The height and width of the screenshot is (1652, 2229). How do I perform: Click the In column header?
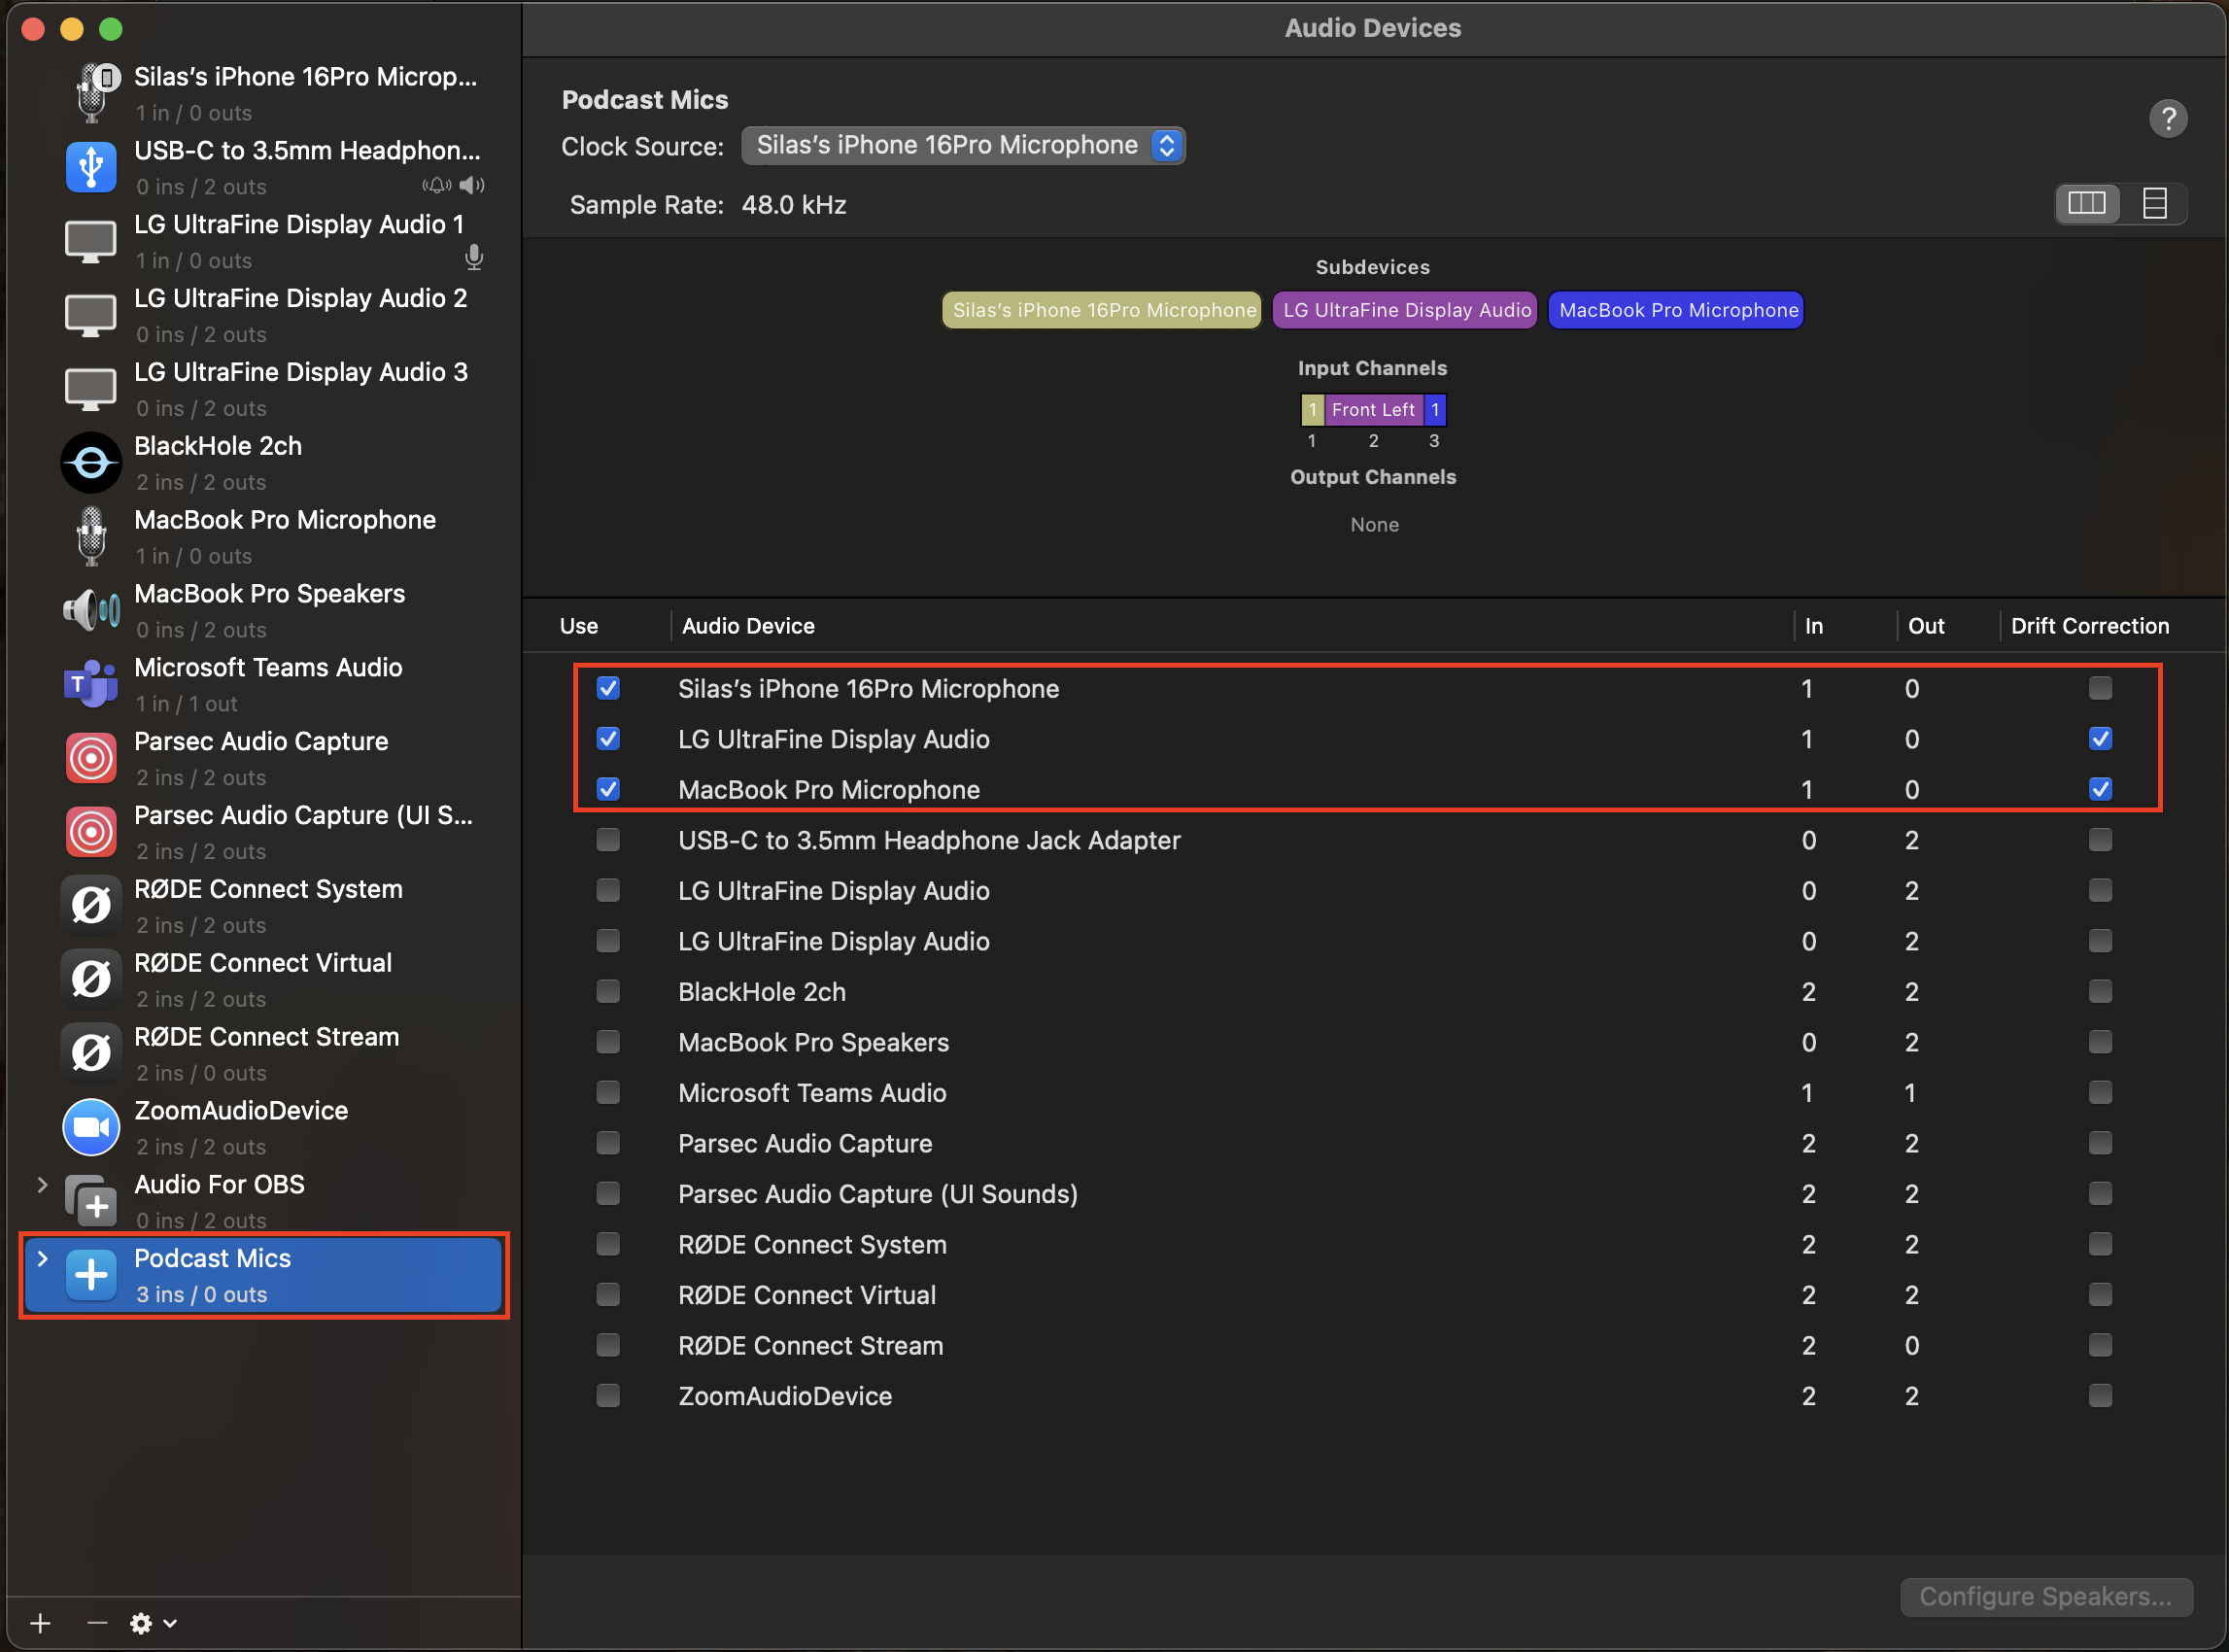point(1814,626)
